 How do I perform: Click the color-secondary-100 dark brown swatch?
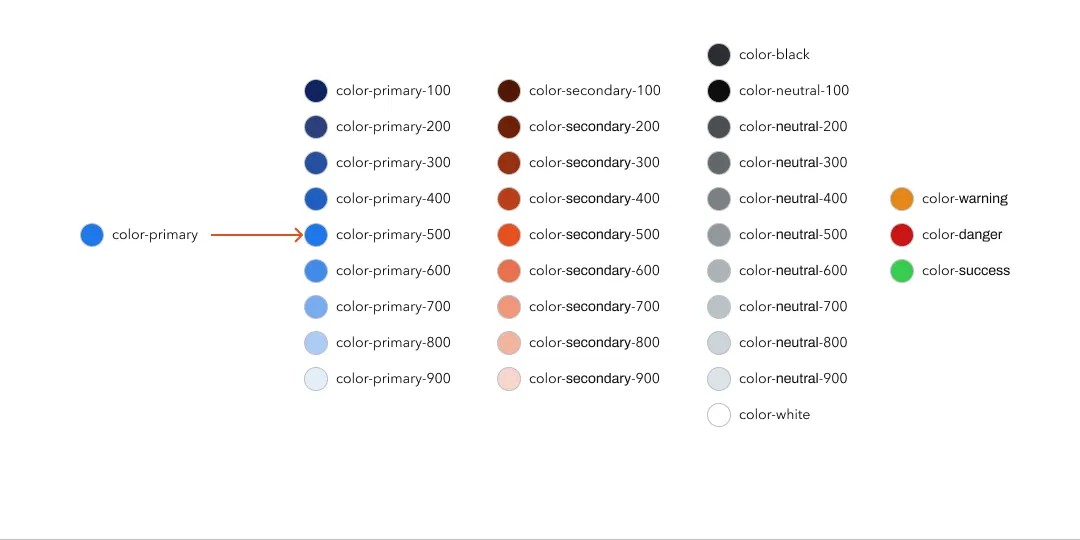(509, 91)
